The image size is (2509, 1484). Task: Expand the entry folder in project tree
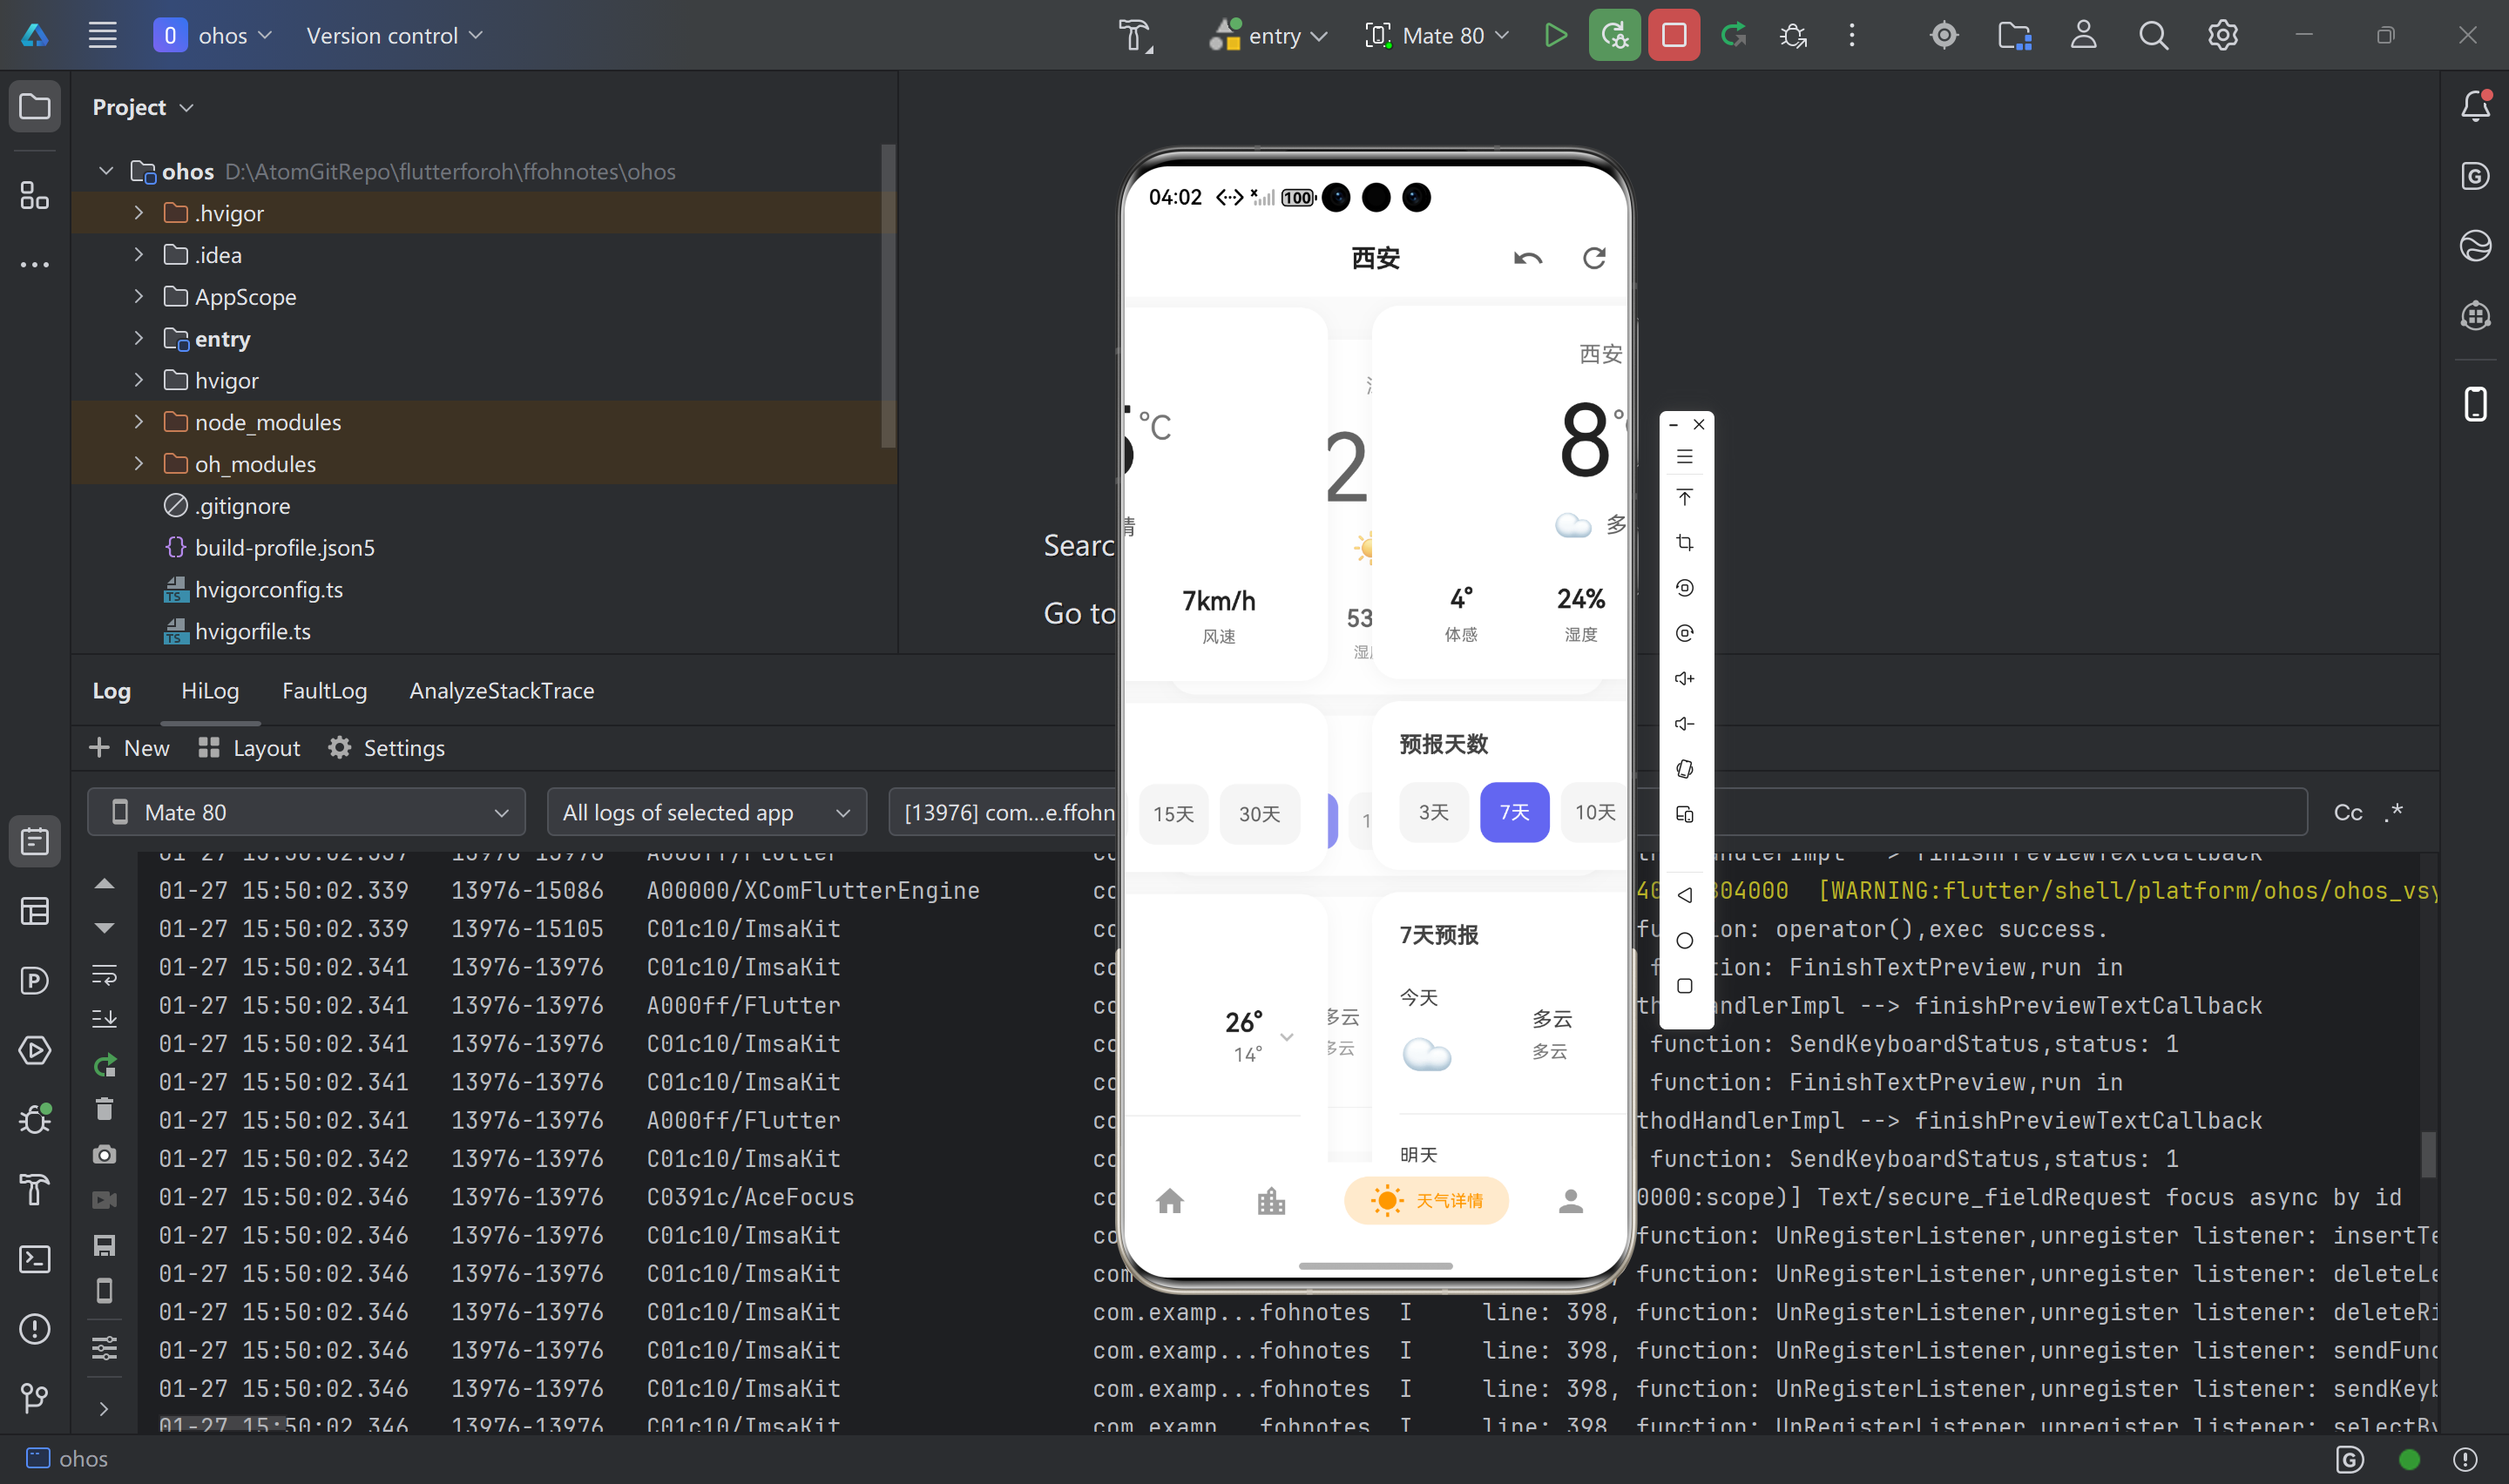(139, 339)
